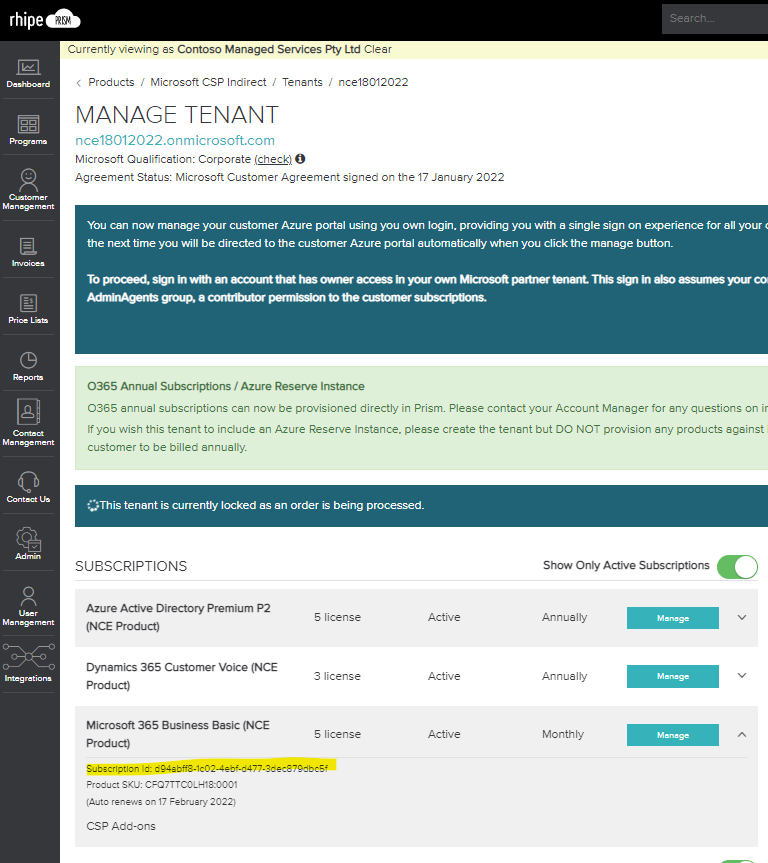The height and width of the screenshot is (863, 768).
Task: Focus the top Search field
Action: click(715, 19)
